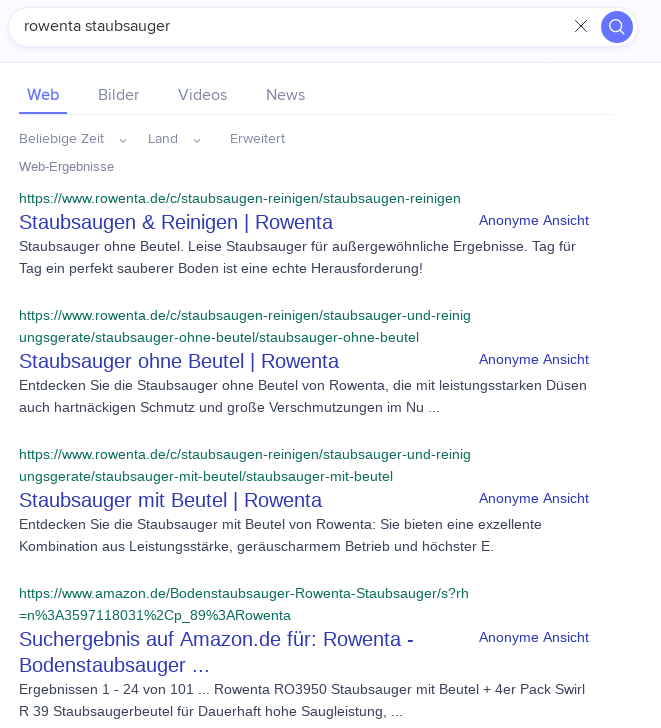Click Anonyme Ansicht for the 'mit Beutel' result

534,499
